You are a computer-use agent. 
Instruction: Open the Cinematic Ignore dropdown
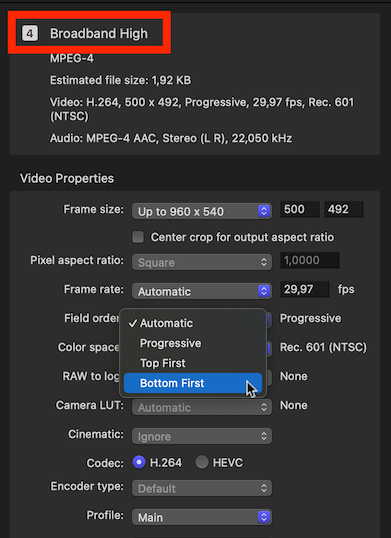[x=202, y=436]
